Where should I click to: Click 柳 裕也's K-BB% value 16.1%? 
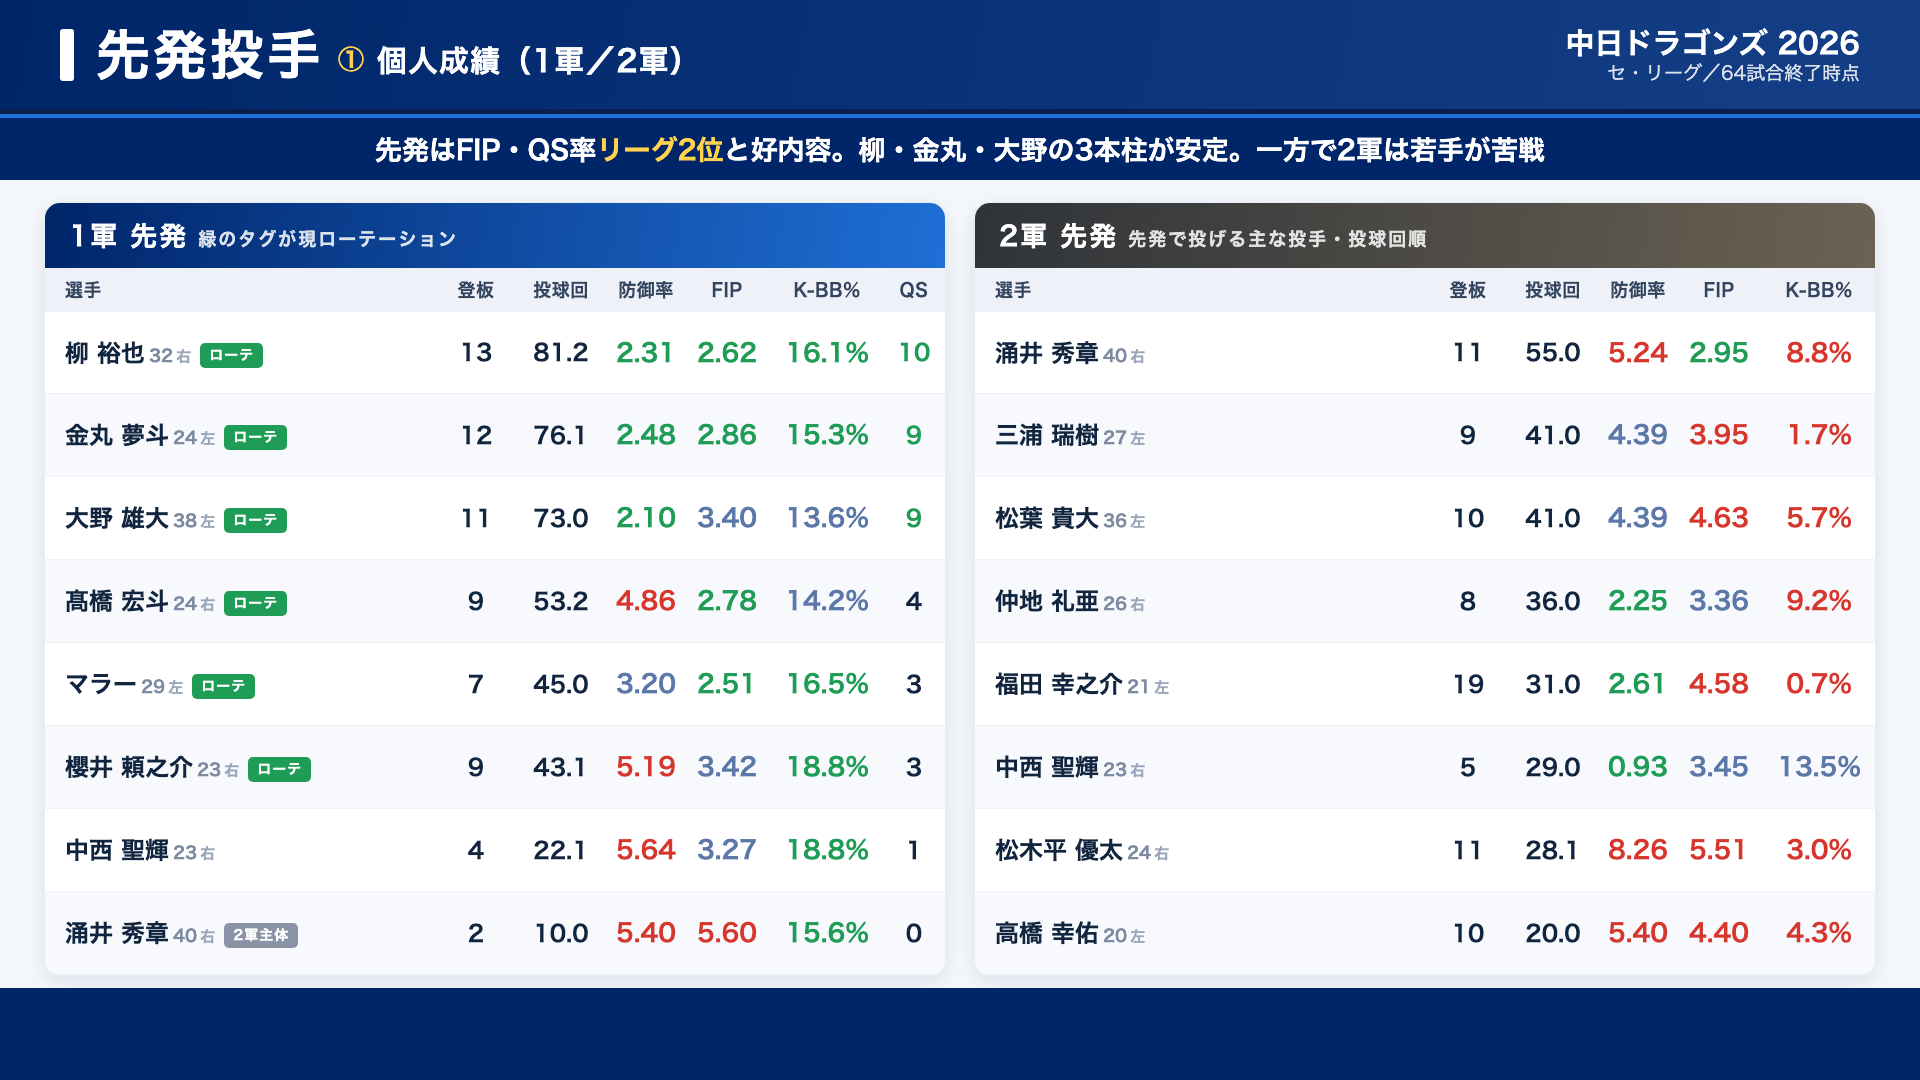coord(827,353)
